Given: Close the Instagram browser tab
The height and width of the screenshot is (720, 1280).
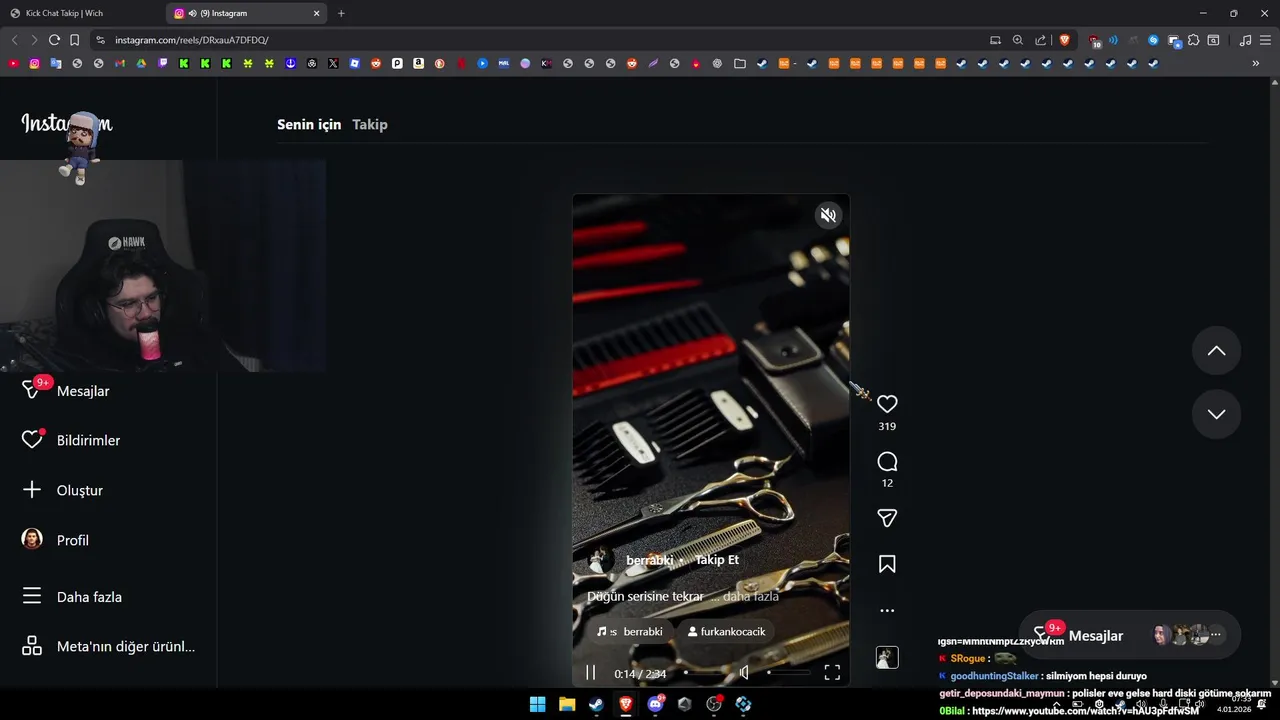Looking at the screenshot, I should tap(317, 13).
